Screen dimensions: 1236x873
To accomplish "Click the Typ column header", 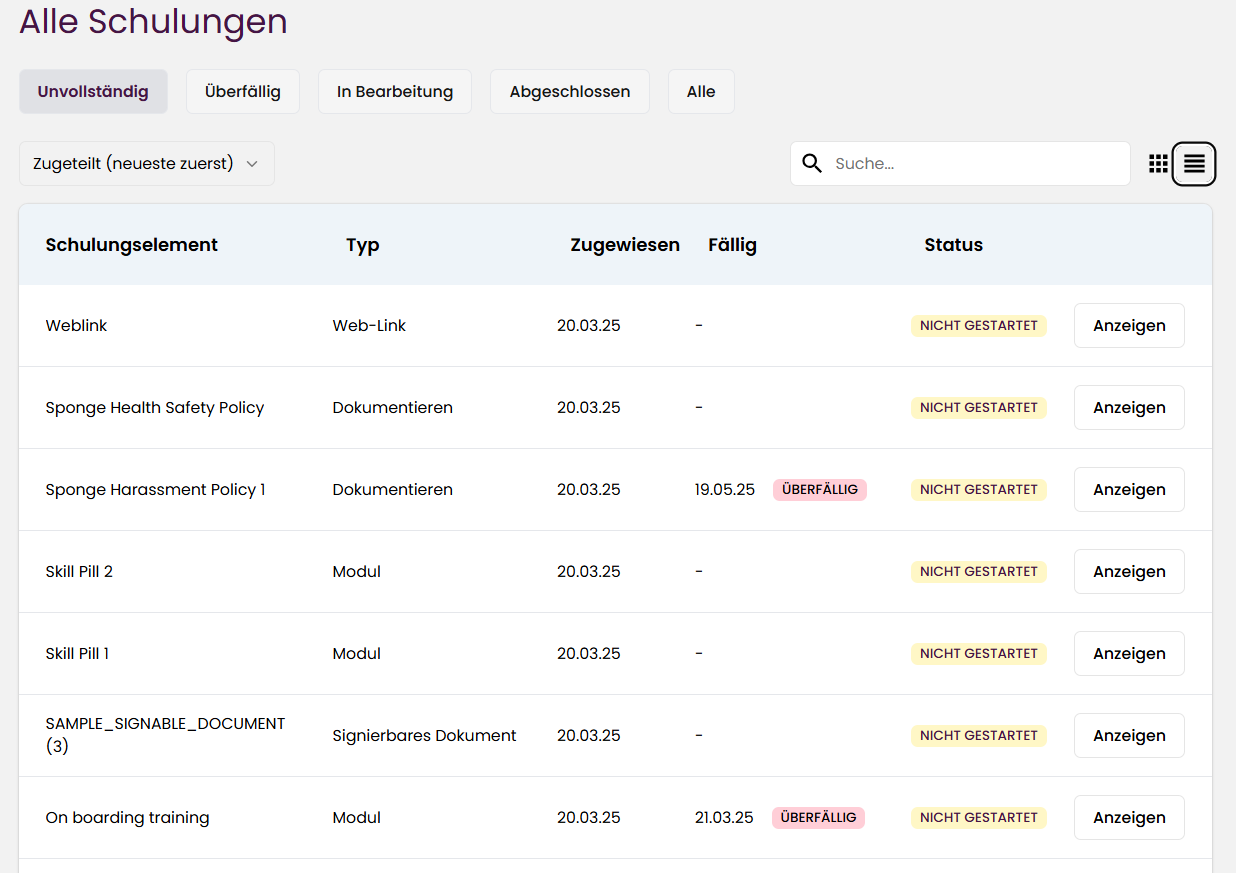I will click(x=363, y=245).
